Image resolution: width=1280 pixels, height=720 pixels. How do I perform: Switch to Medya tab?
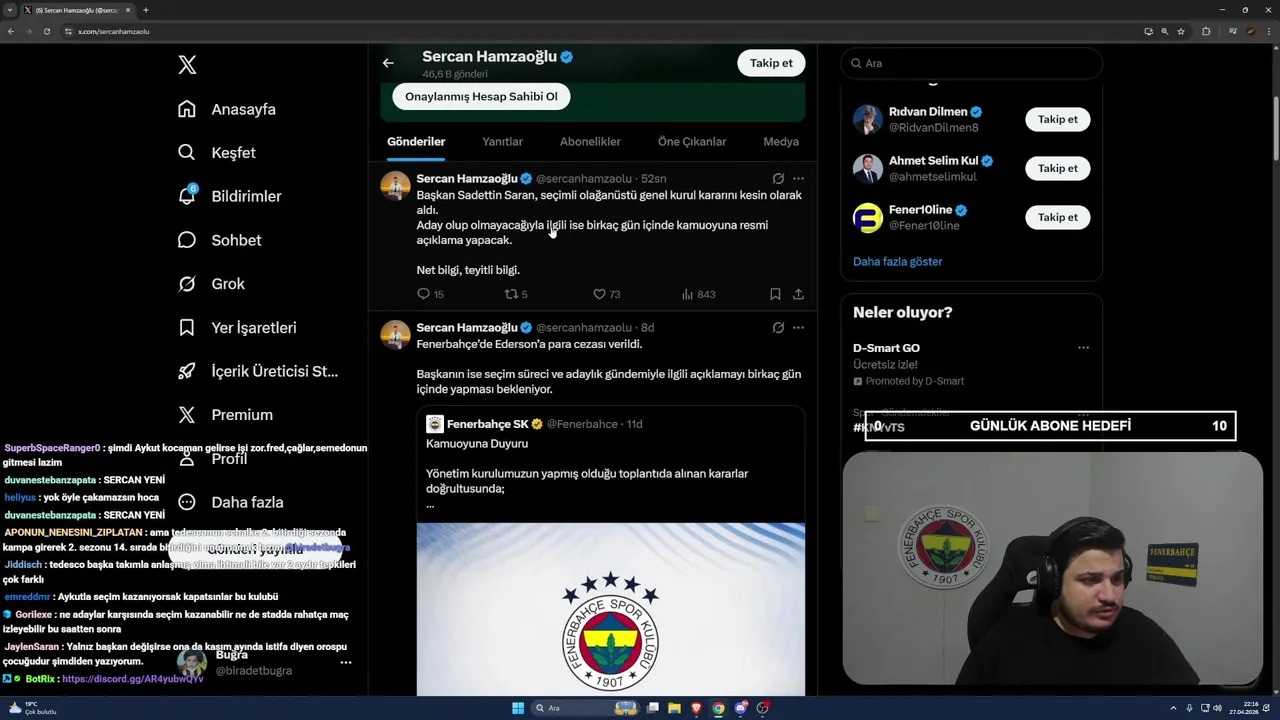coord(781,142)
